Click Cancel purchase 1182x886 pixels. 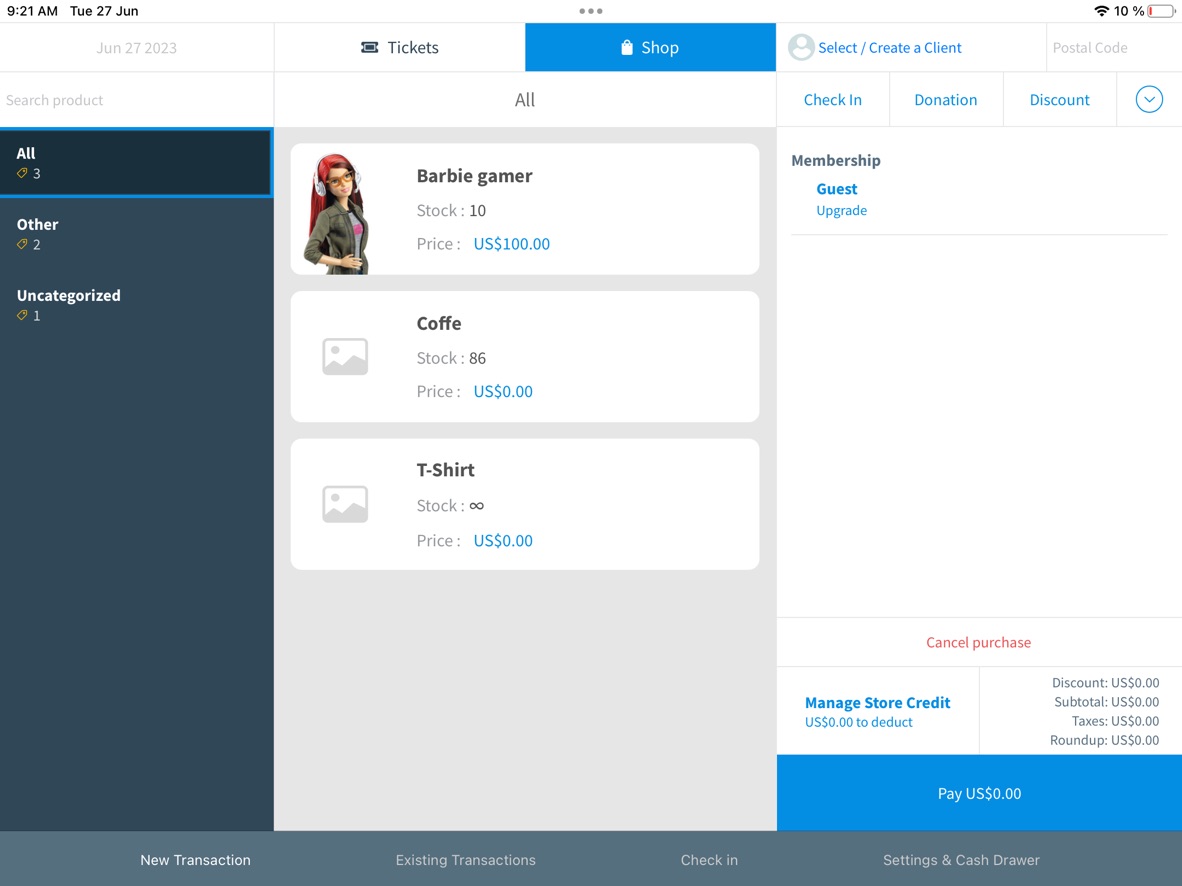coord(978,642)
